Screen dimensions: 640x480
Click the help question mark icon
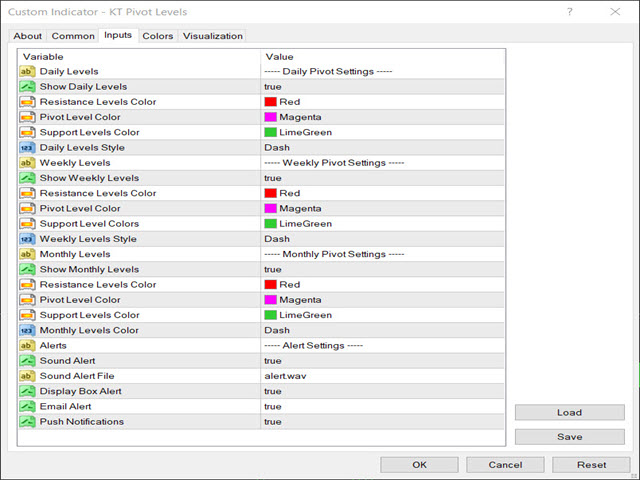[x=570, y=12]
